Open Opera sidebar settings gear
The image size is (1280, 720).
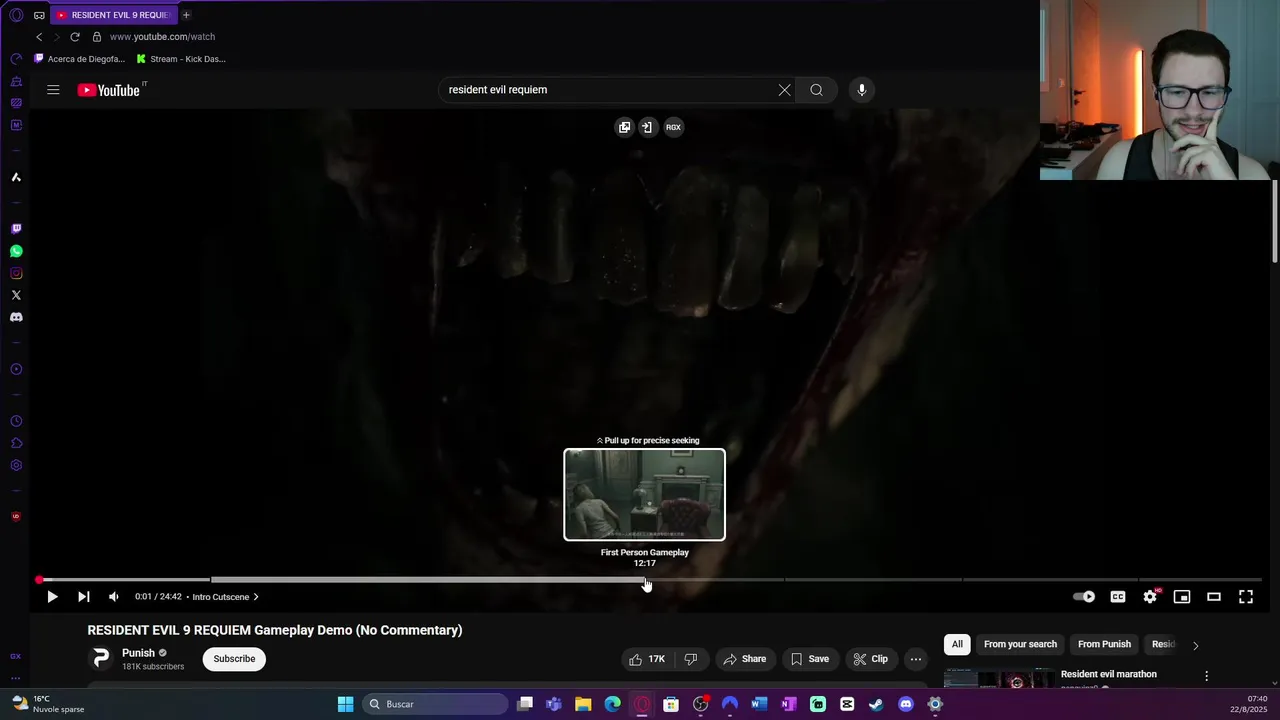click(16, 465)
